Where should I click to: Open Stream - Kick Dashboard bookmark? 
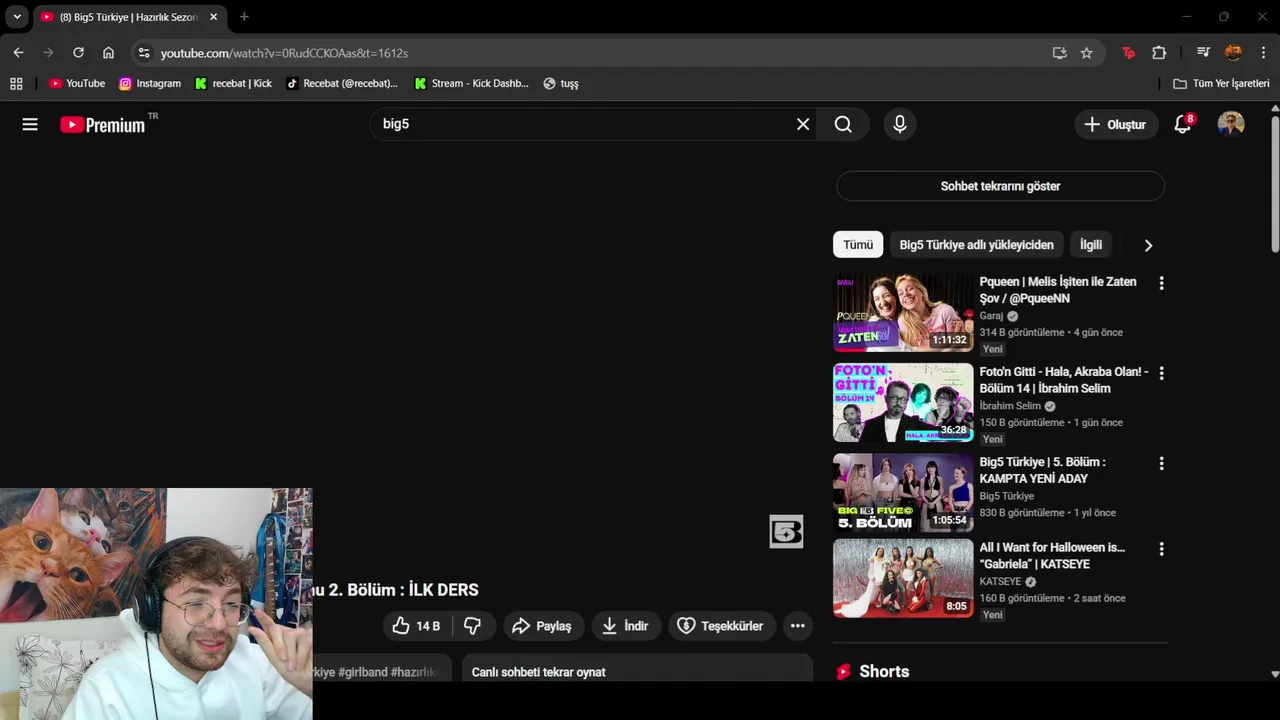pyautogui.click(x=471, y=84)
